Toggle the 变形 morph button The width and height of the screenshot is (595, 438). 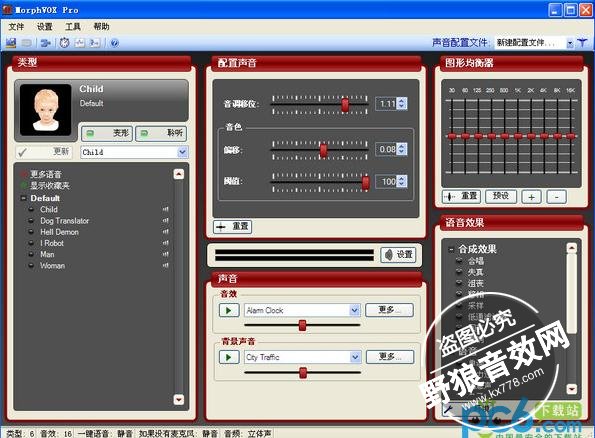click(107, 133)
